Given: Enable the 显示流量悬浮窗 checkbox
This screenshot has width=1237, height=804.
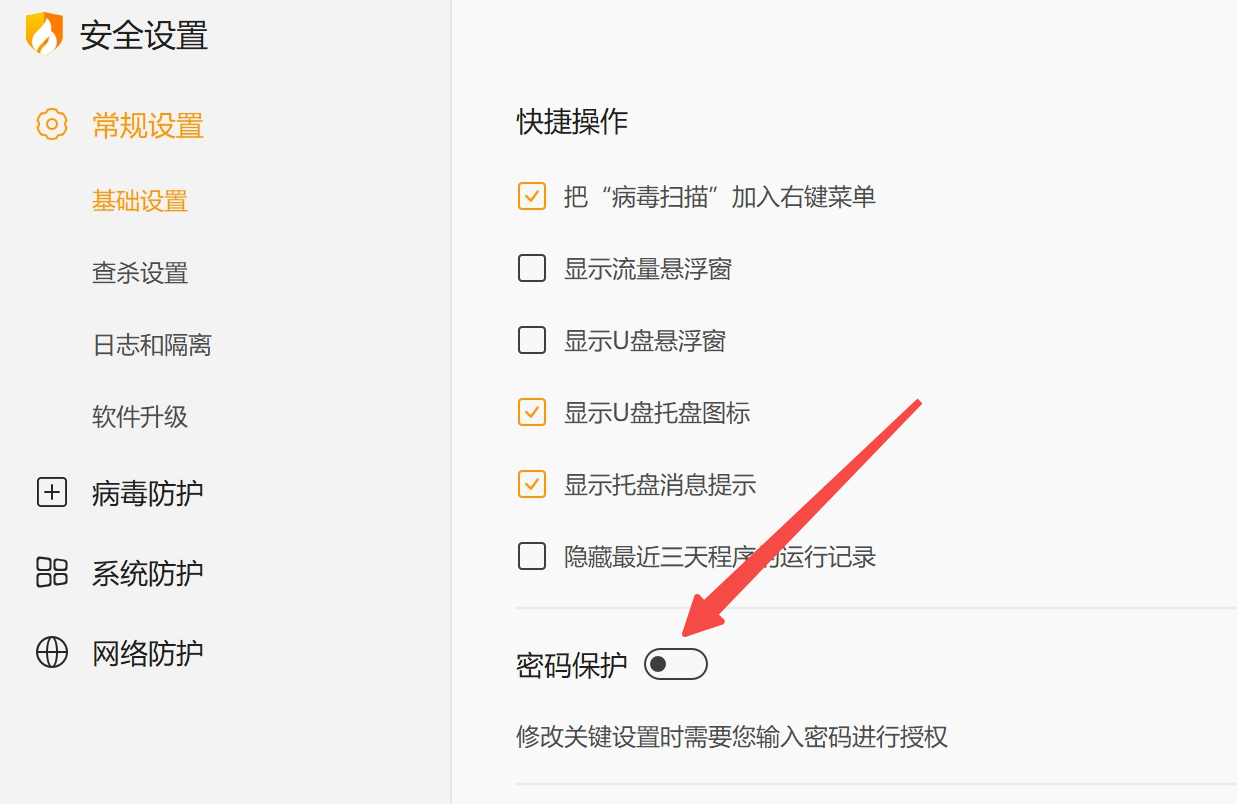Looking at the screenshot, I should [x=532, y=268].
